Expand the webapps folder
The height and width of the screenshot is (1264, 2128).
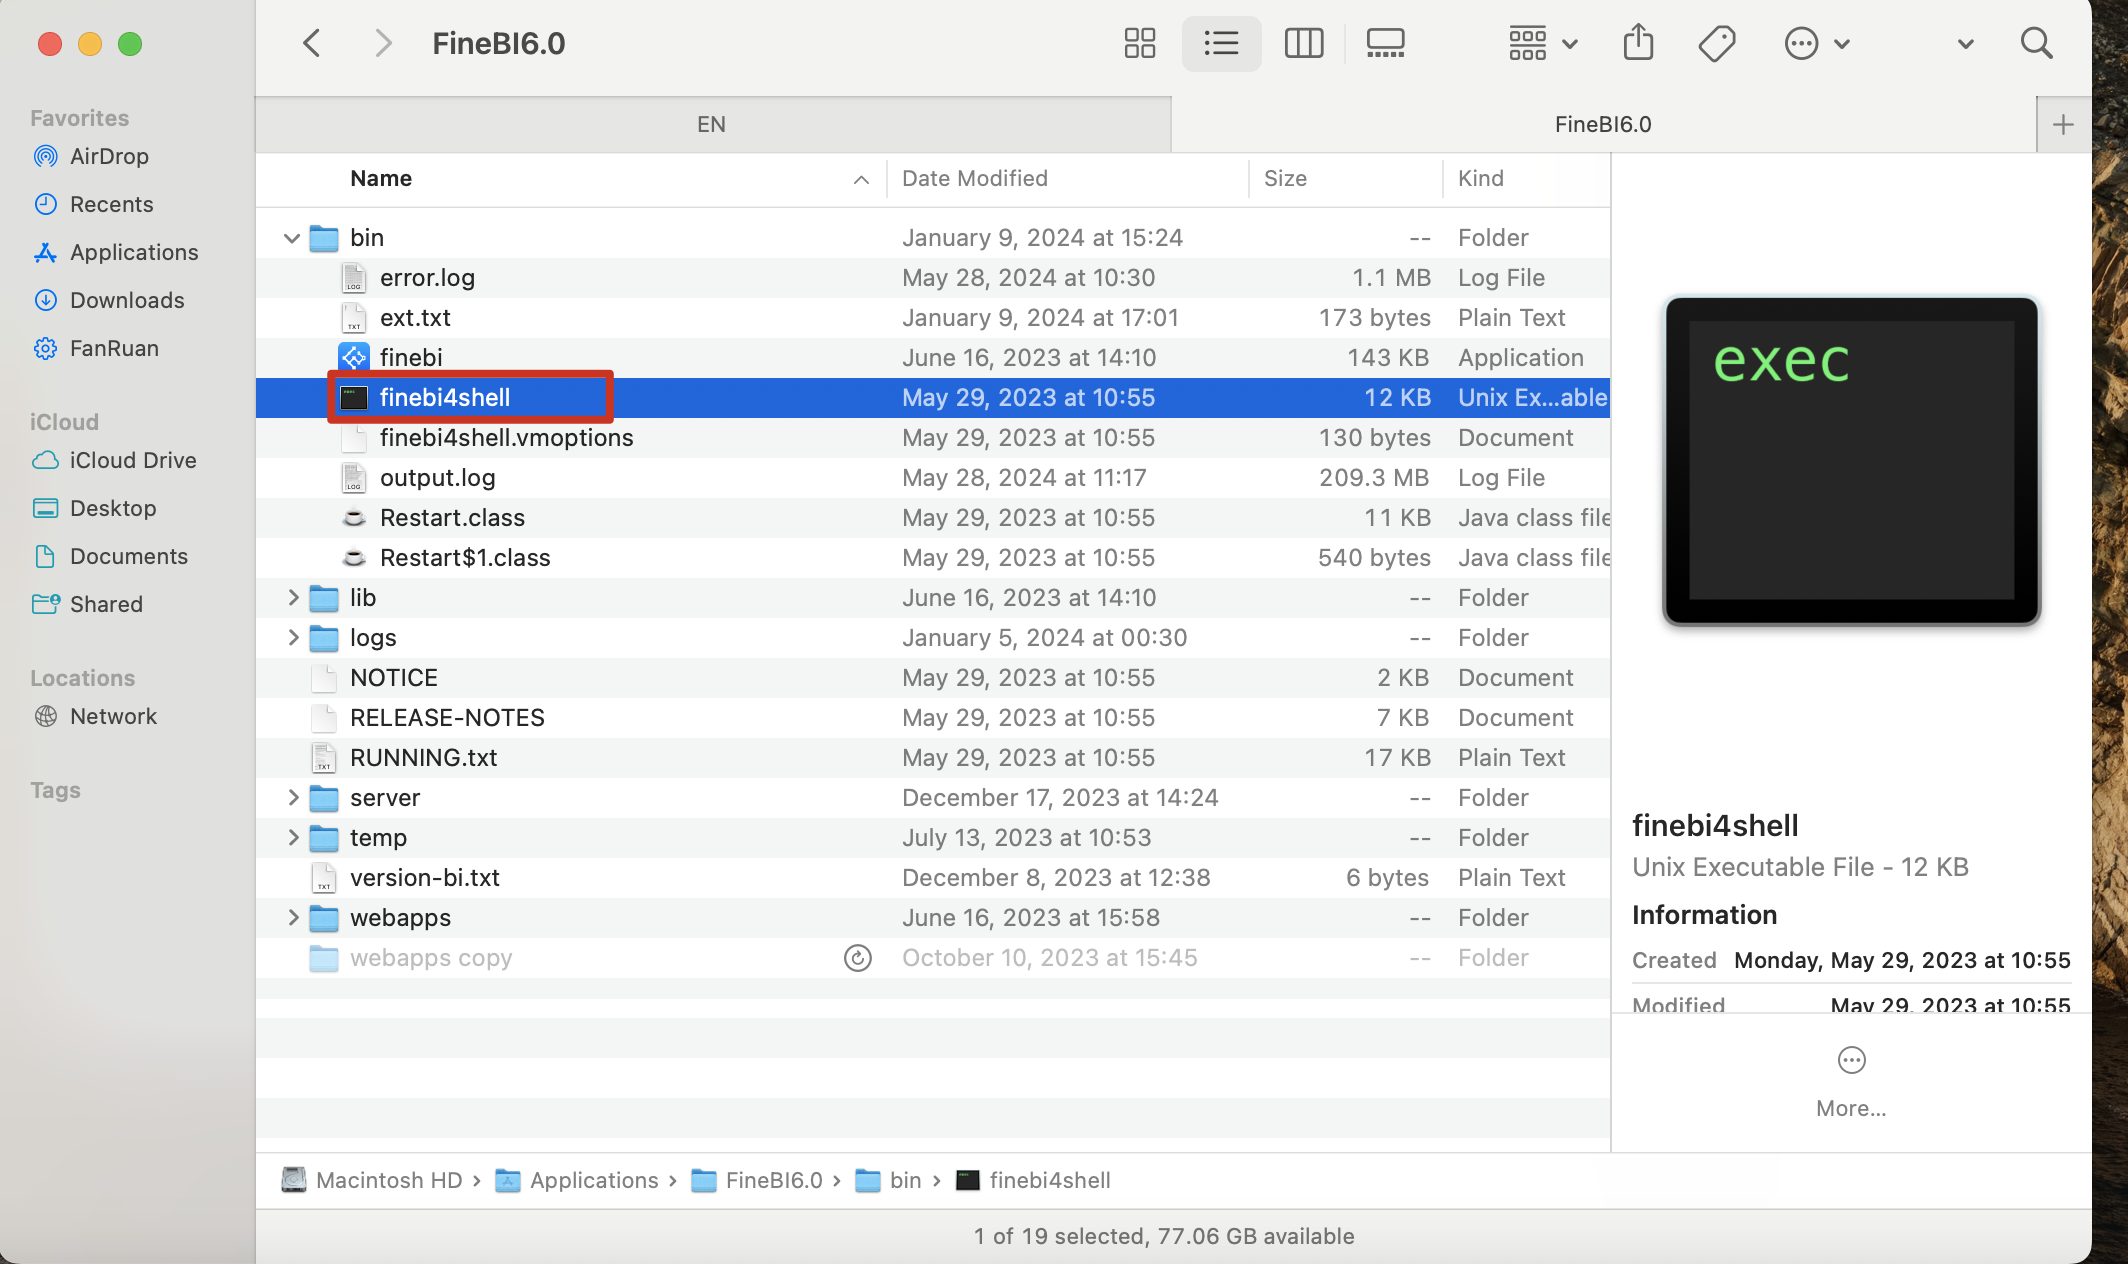pos(292,917)
